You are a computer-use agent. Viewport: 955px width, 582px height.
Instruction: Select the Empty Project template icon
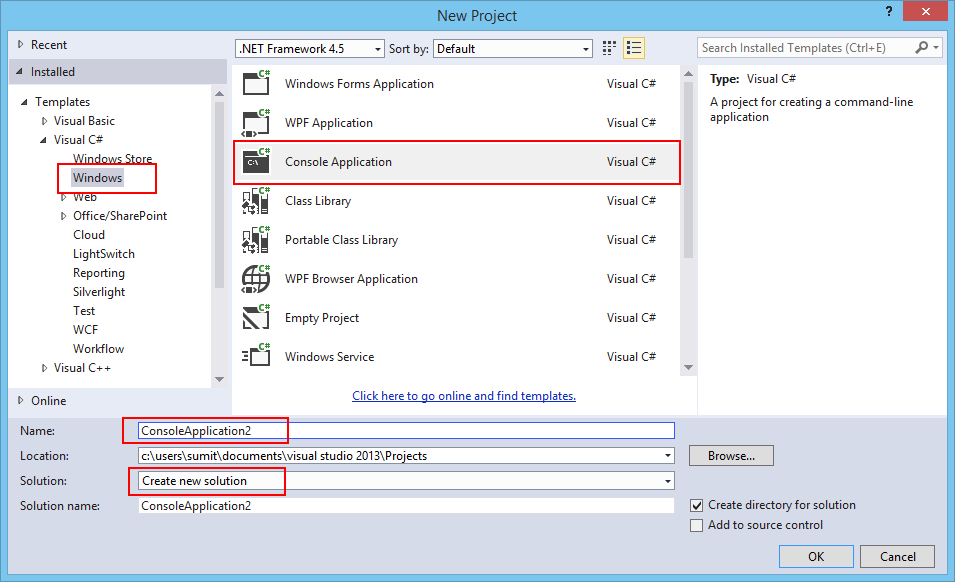256,317
